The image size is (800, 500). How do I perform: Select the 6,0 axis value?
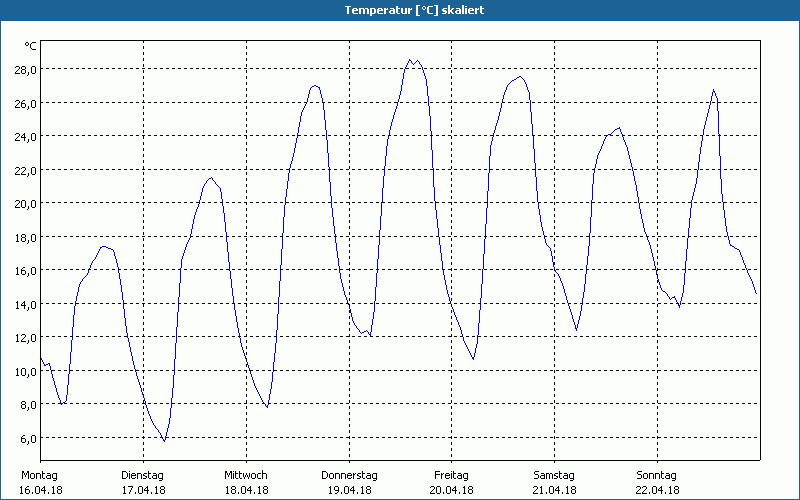pos(28,438)
